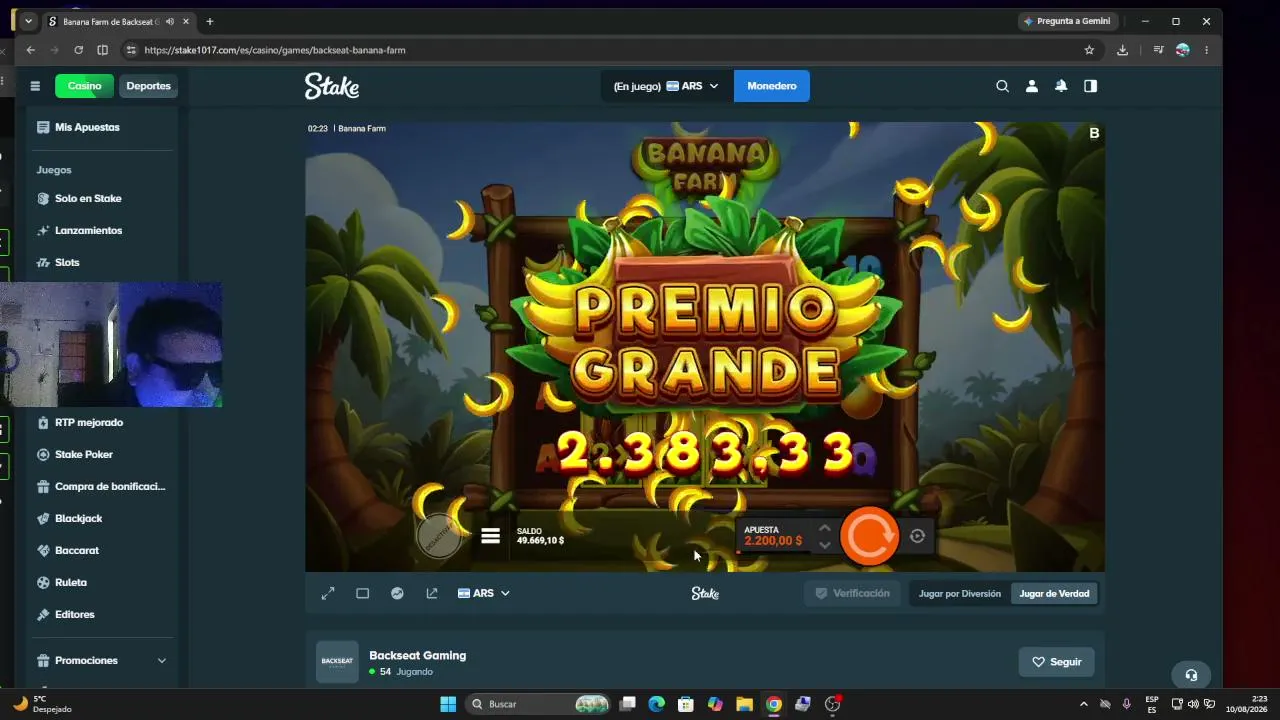Screen dimensions: 1280x720
Task: Toggle the right side panel icon
Action: (x=1090, y=86)
